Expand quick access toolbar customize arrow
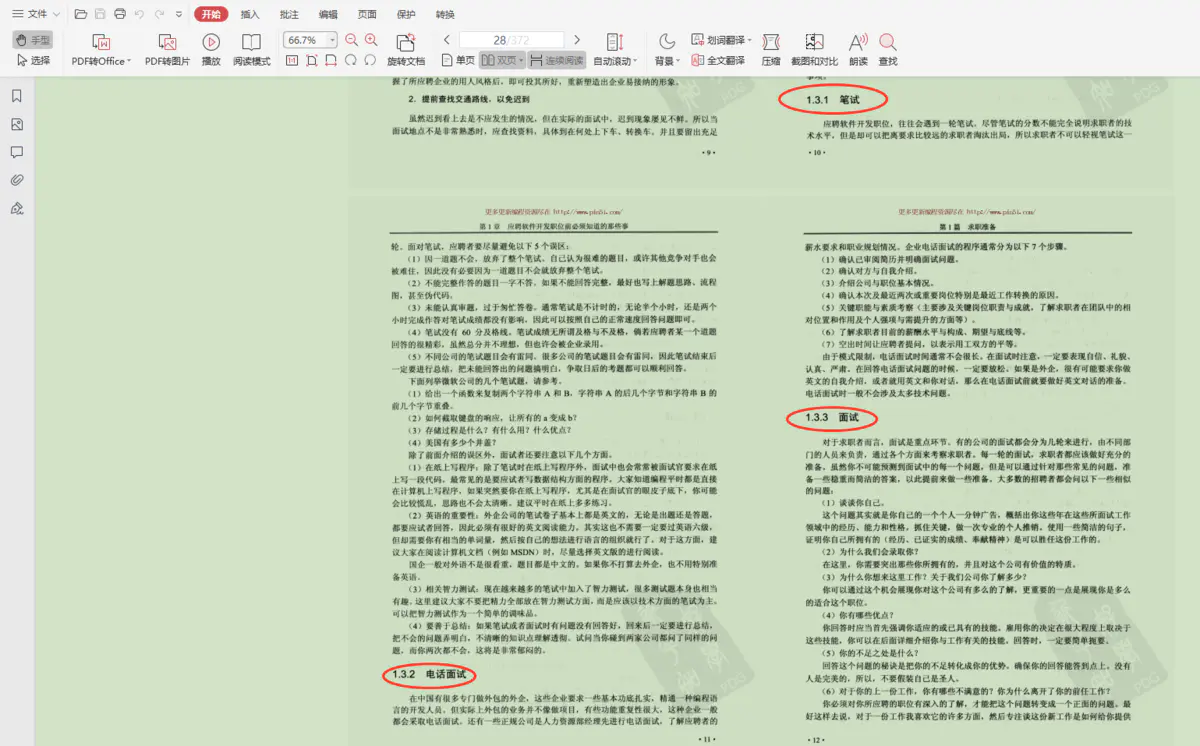 pyautogui.click(x=178, y=14)
